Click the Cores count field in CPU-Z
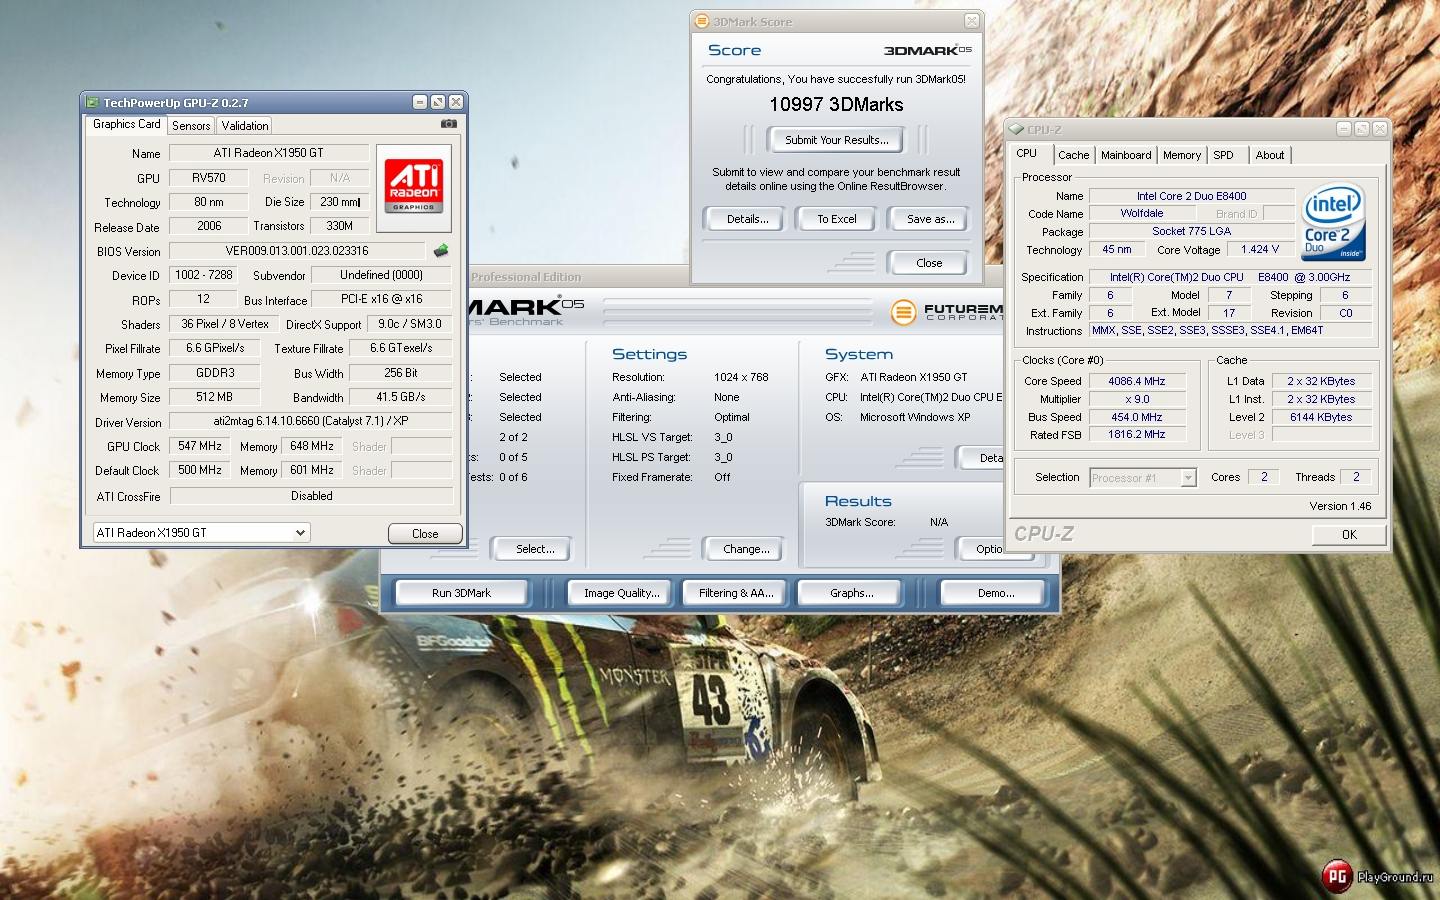 coord(1264,477)
